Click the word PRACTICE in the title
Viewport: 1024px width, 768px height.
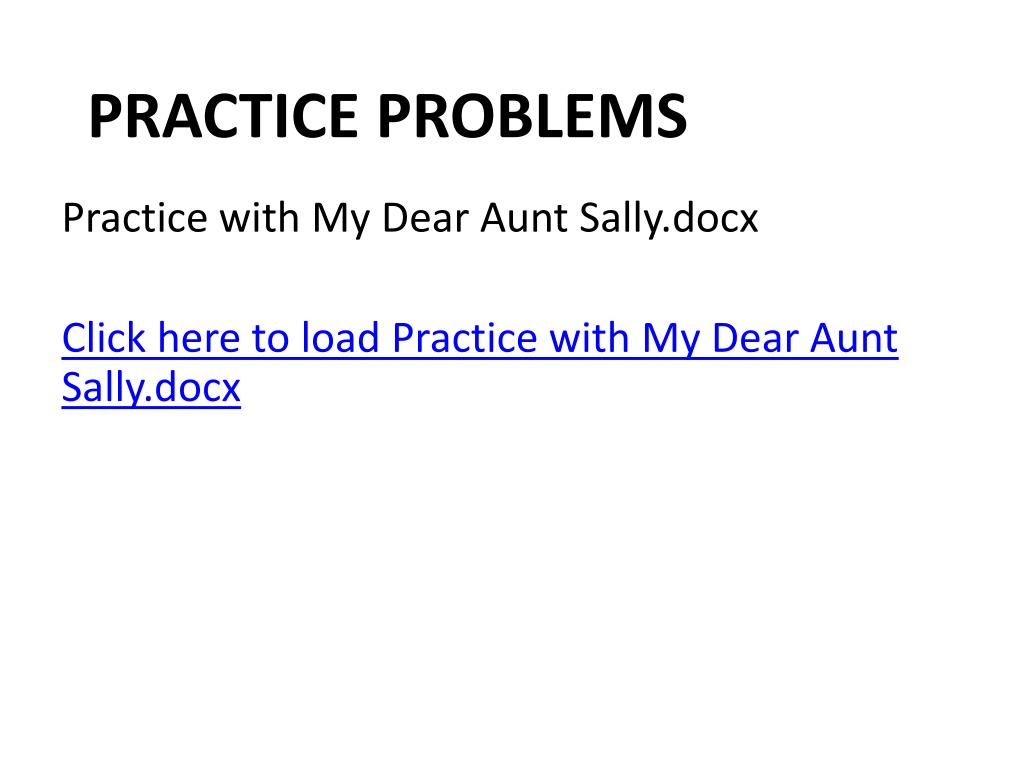223,116
